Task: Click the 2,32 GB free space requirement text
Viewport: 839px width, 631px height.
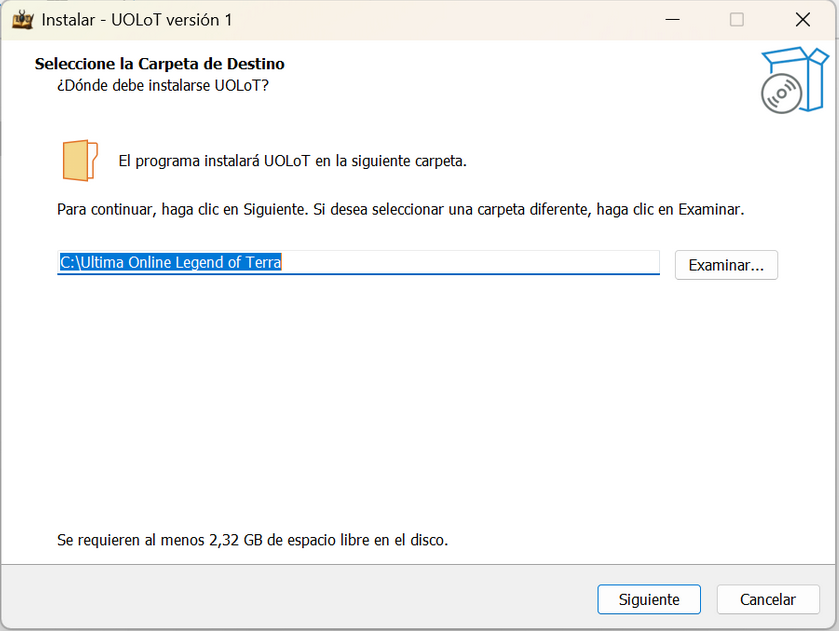Action: (x=252, y=540)
